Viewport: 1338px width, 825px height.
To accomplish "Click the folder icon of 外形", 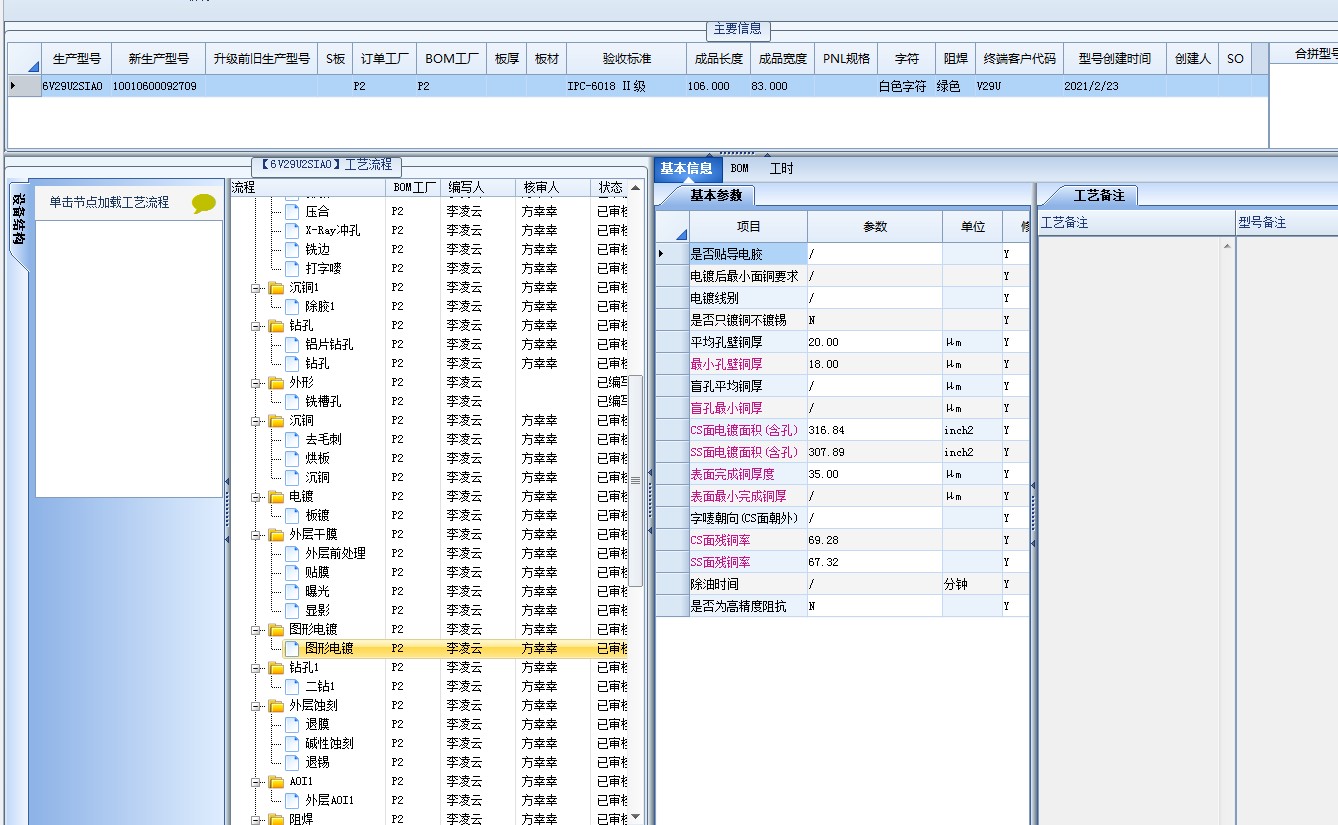I will [x=276, y=383].
